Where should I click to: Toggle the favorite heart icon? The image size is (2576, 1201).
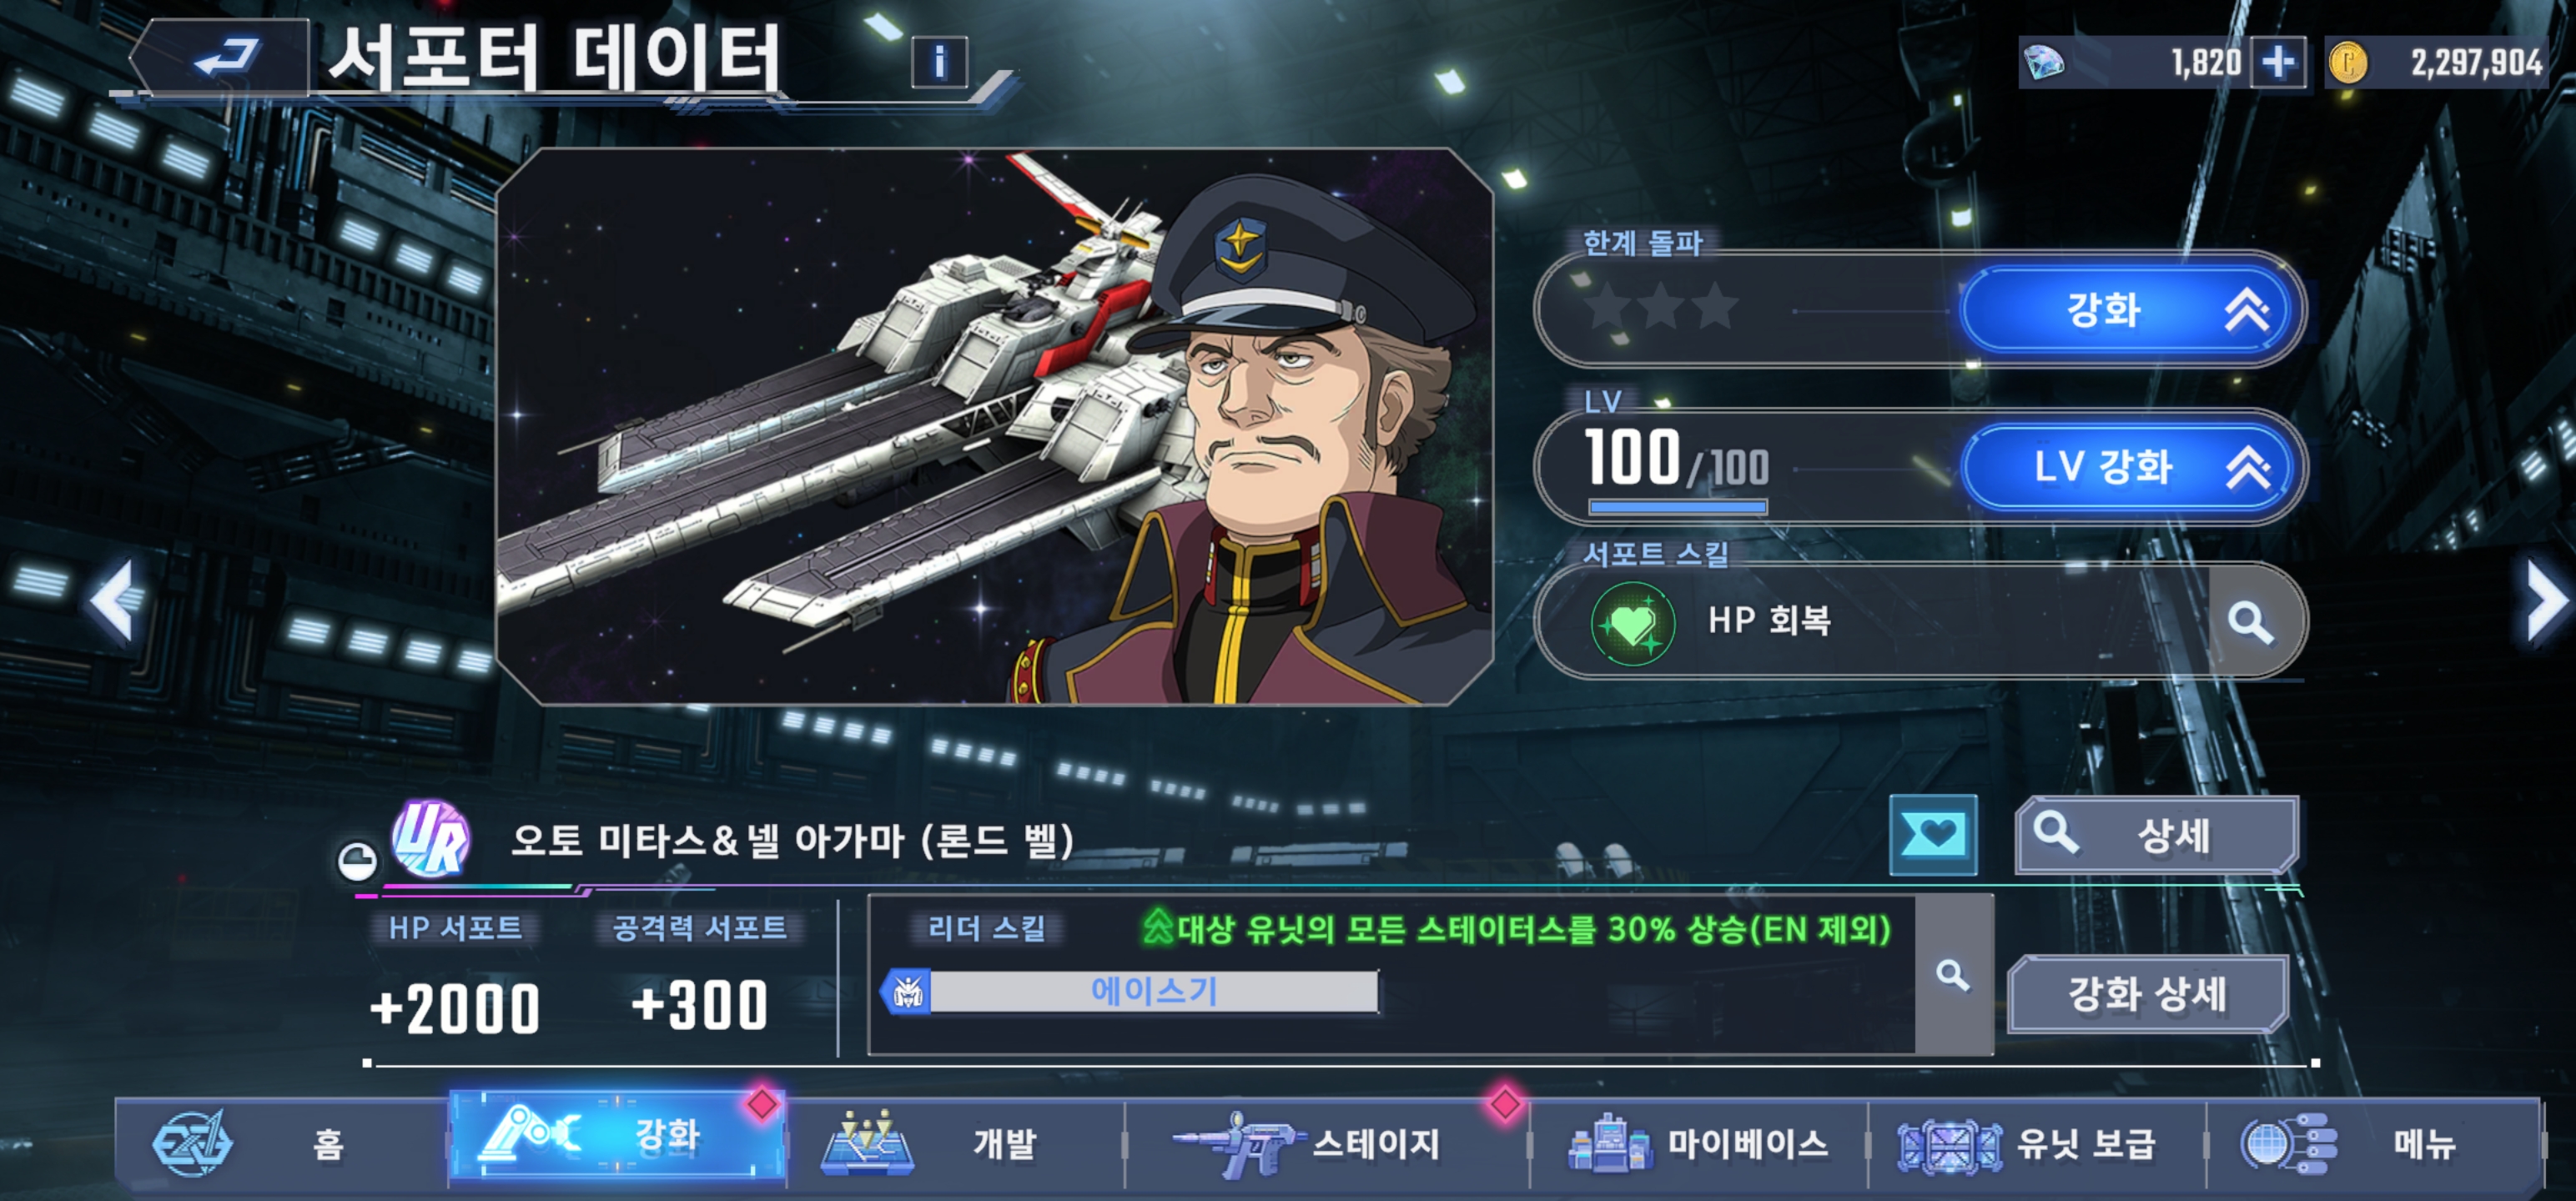click(x=1932, y=834)
